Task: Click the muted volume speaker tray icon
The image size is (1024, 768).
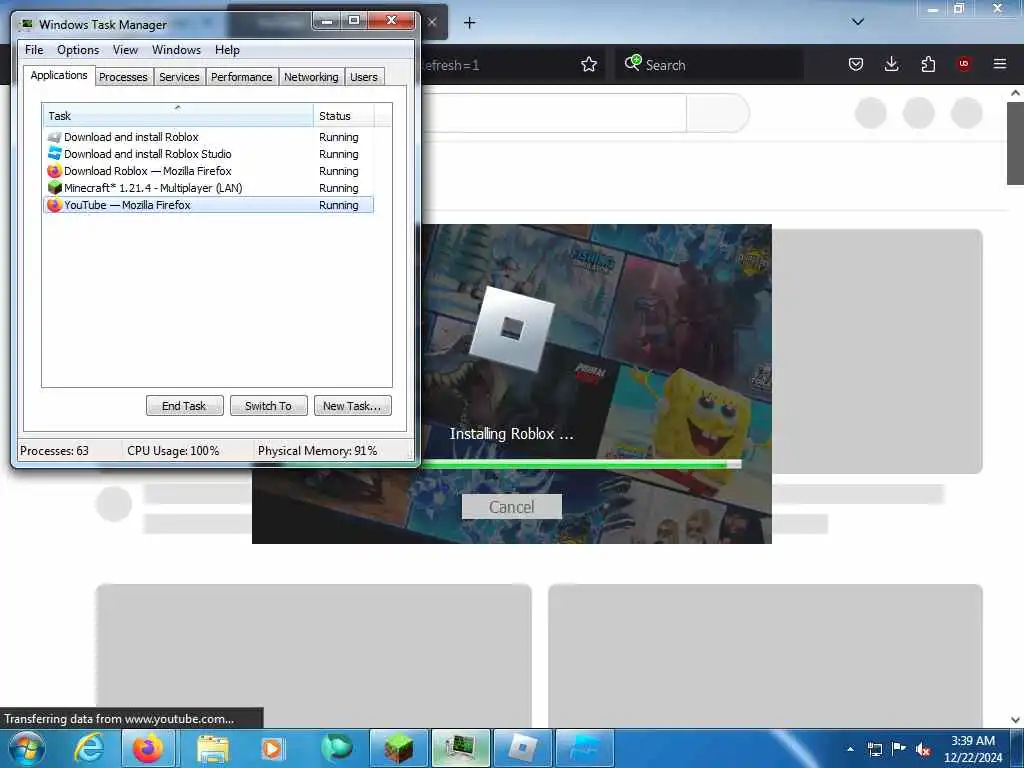Action: pyautogui.click(x=923, y=749)
